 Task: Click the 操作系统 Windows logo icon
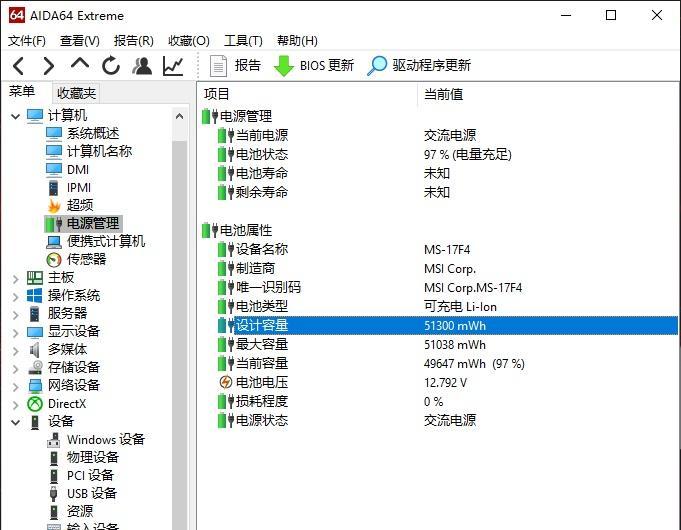(x=35, y=295)
